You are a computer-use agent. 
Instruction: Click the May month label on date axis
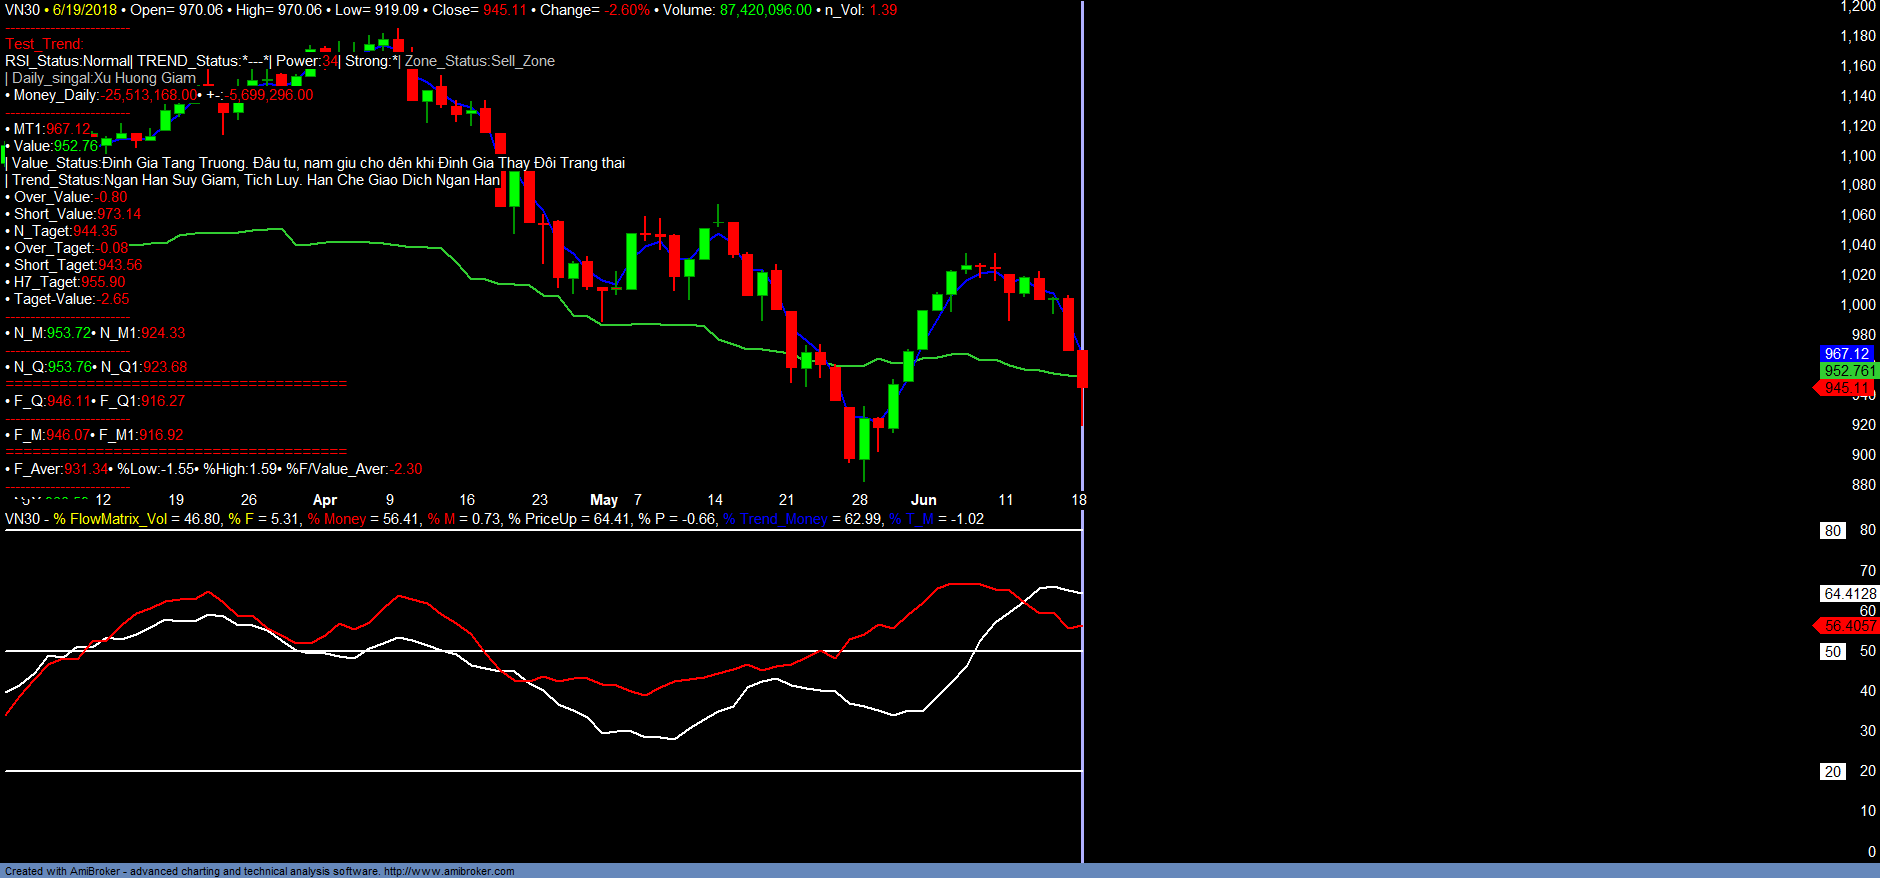604,500
